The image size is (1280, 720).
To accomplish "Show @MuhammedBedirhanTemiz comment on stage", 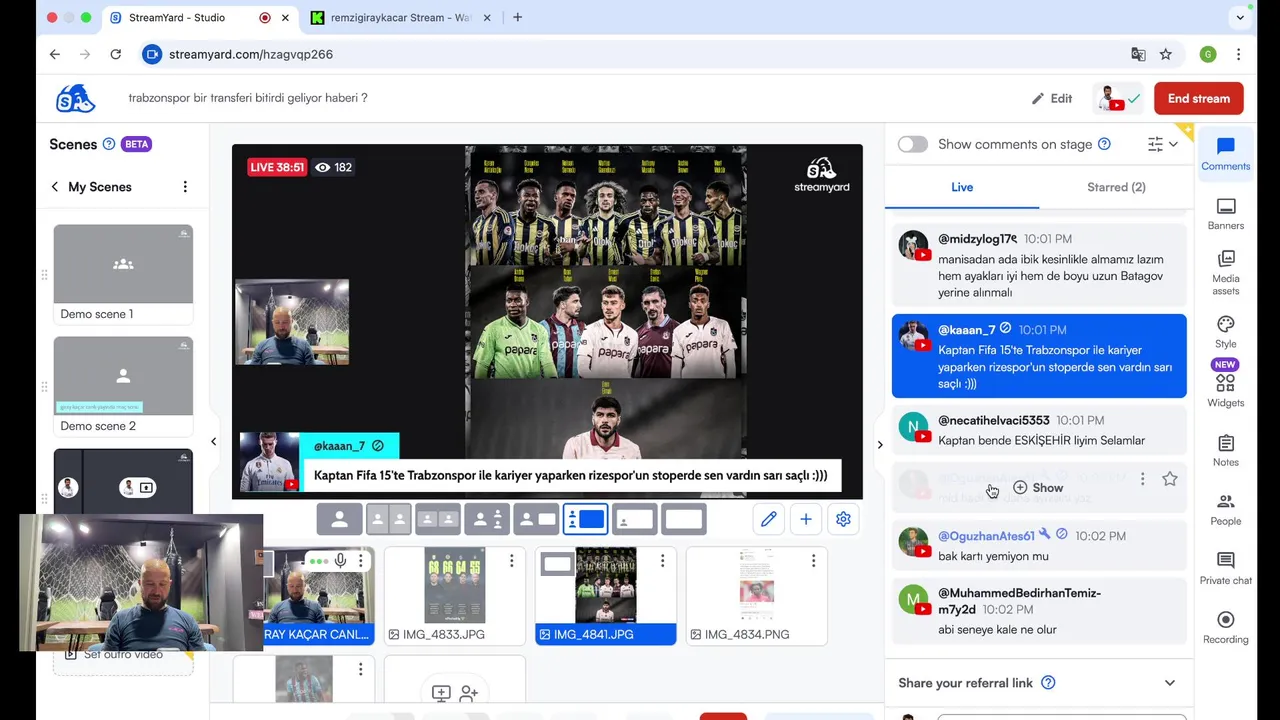I will [x=1039, y=611].
